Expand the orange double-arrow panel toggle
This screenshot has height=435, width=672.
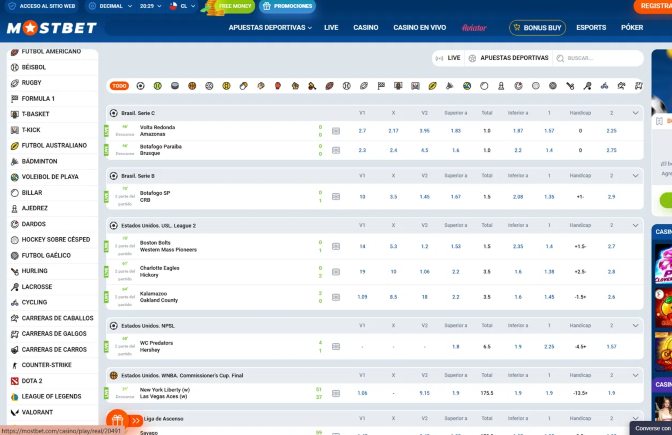(135, 420)
